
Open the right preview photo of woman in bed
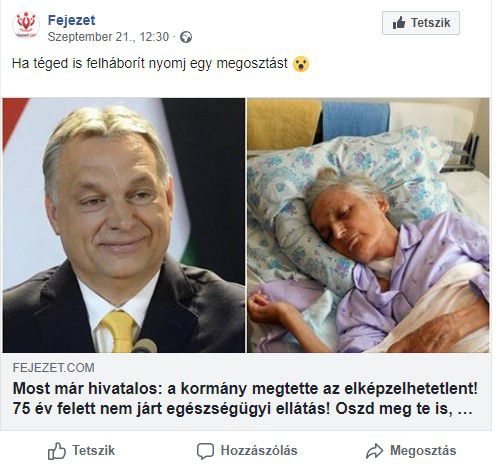(368, 225)
